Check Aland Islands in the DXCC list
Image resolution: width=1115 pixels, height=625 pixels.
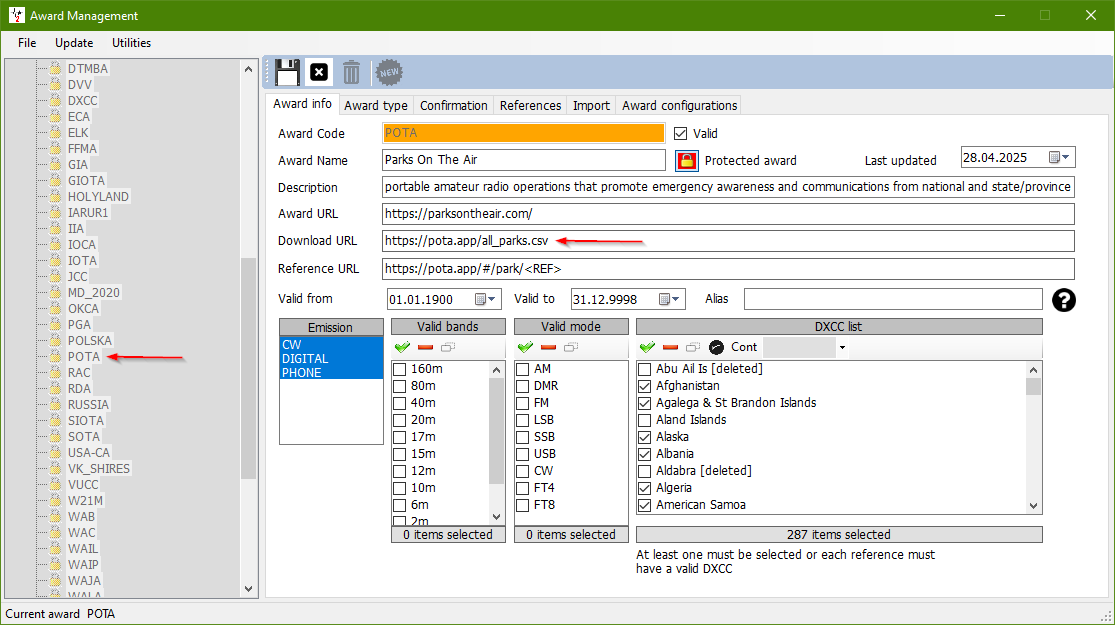coord(645,420)
